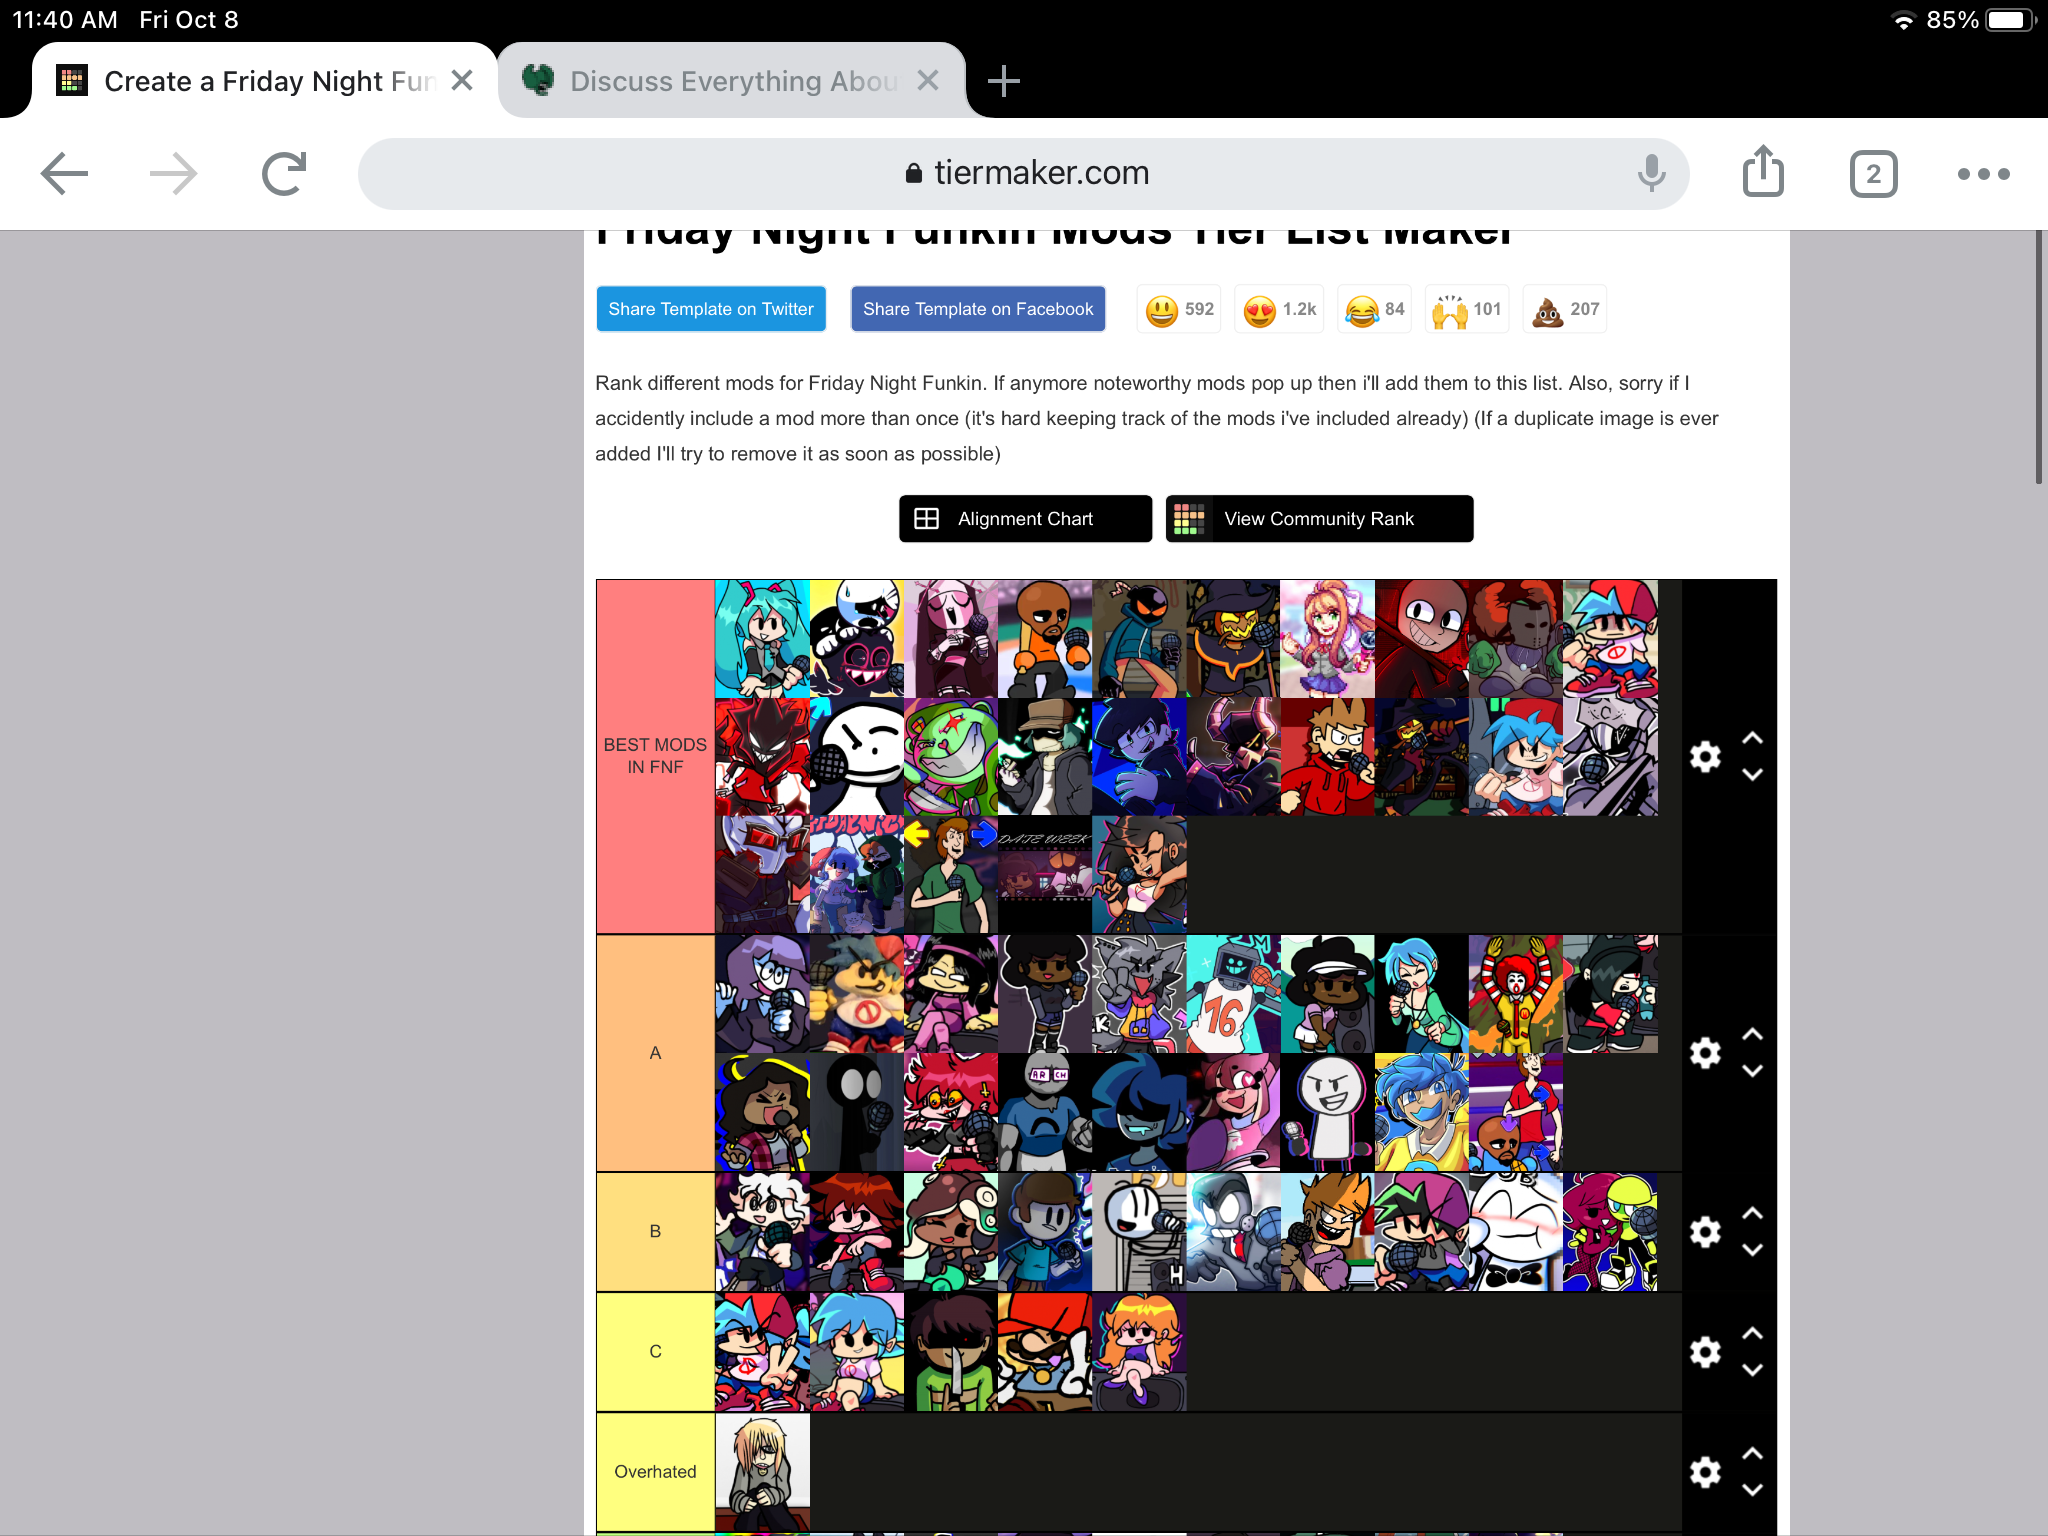Click the Overhated tier label
Screen dimensions: 2048x1536
tap(655, 1472)
